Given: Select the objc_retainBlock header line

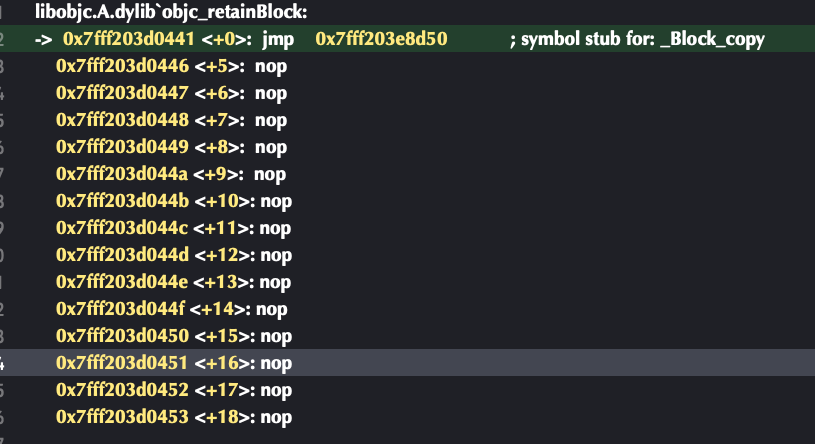Looking at the screenshot, I should pos(171,11).
